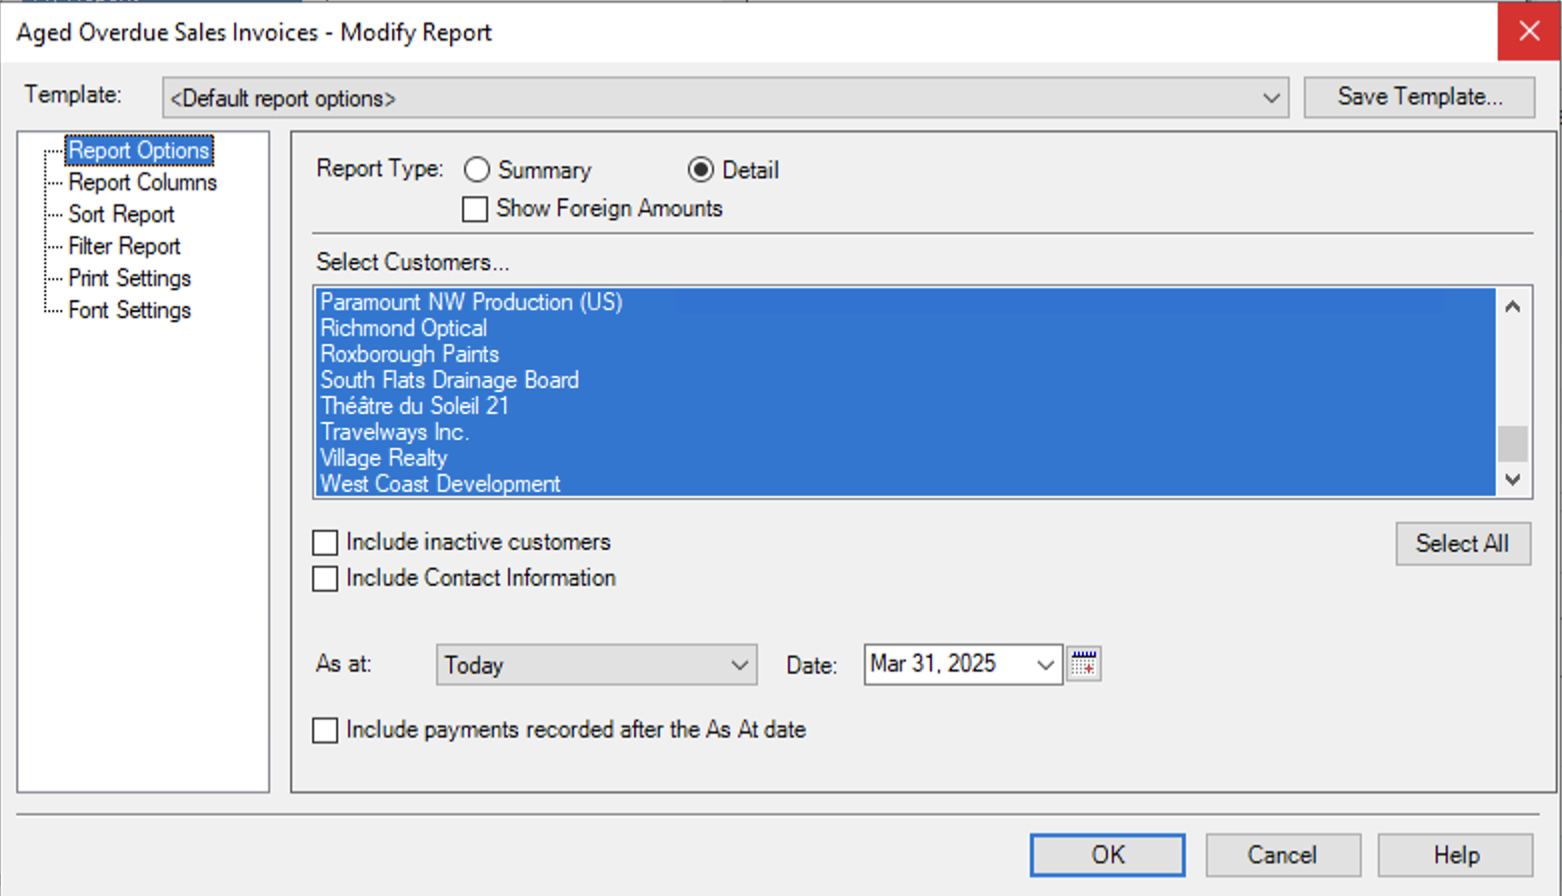The width and height of the screenshot is (1562, 896).
Task: Open the Report Columns settings
Action: [143, 182]
